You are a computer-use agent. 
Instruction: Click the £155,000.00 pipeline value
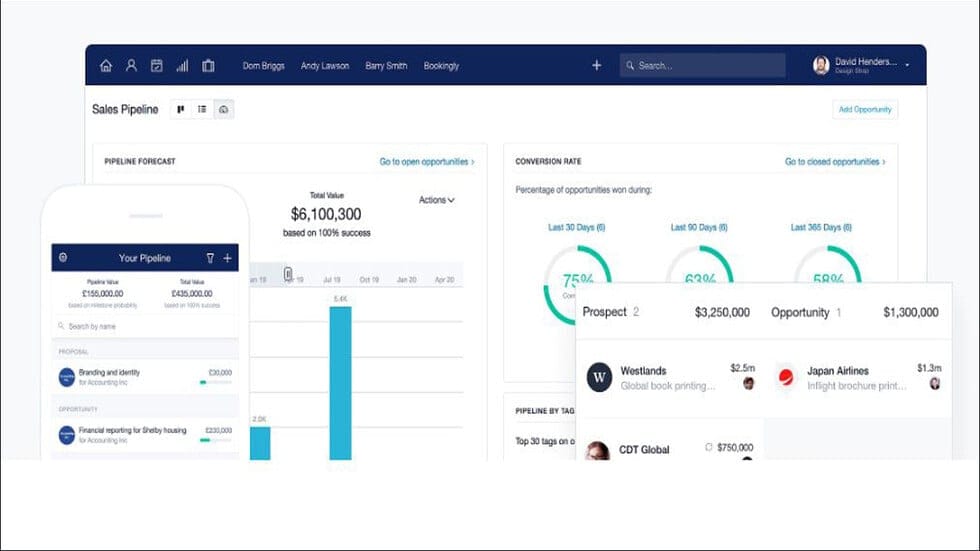click(x=102, y=294)
